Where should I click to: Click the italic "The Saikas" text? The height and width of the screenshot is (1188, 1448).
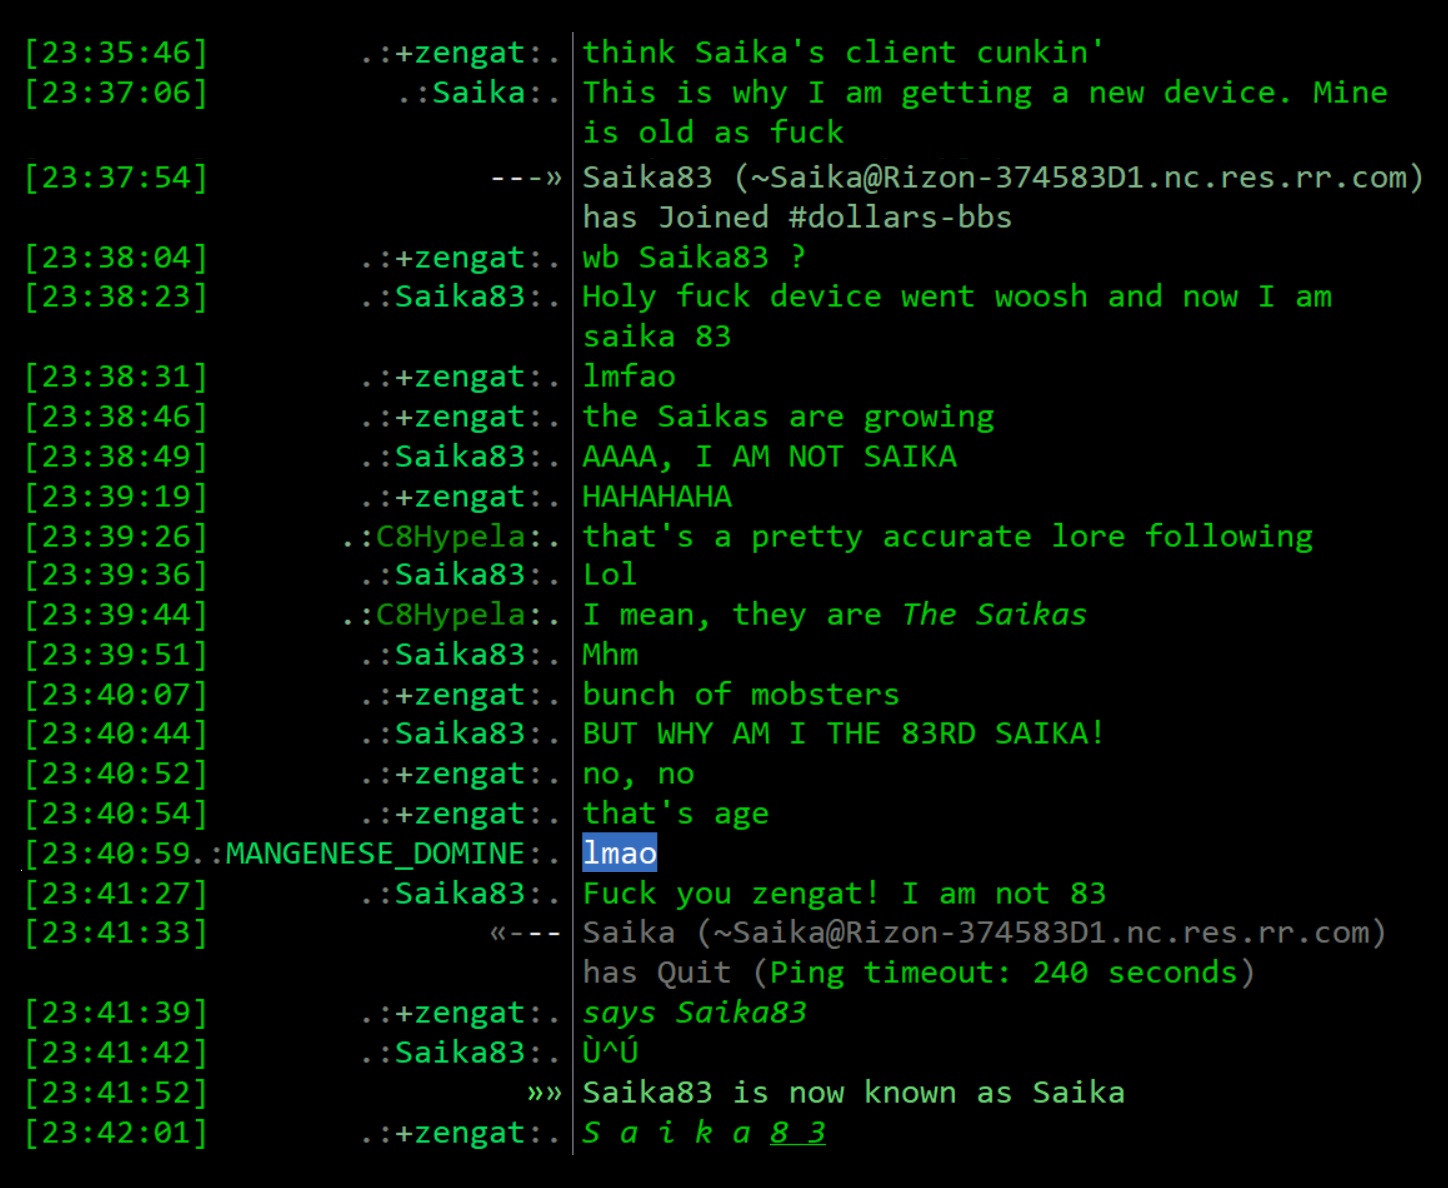click(x=994, y=614)
